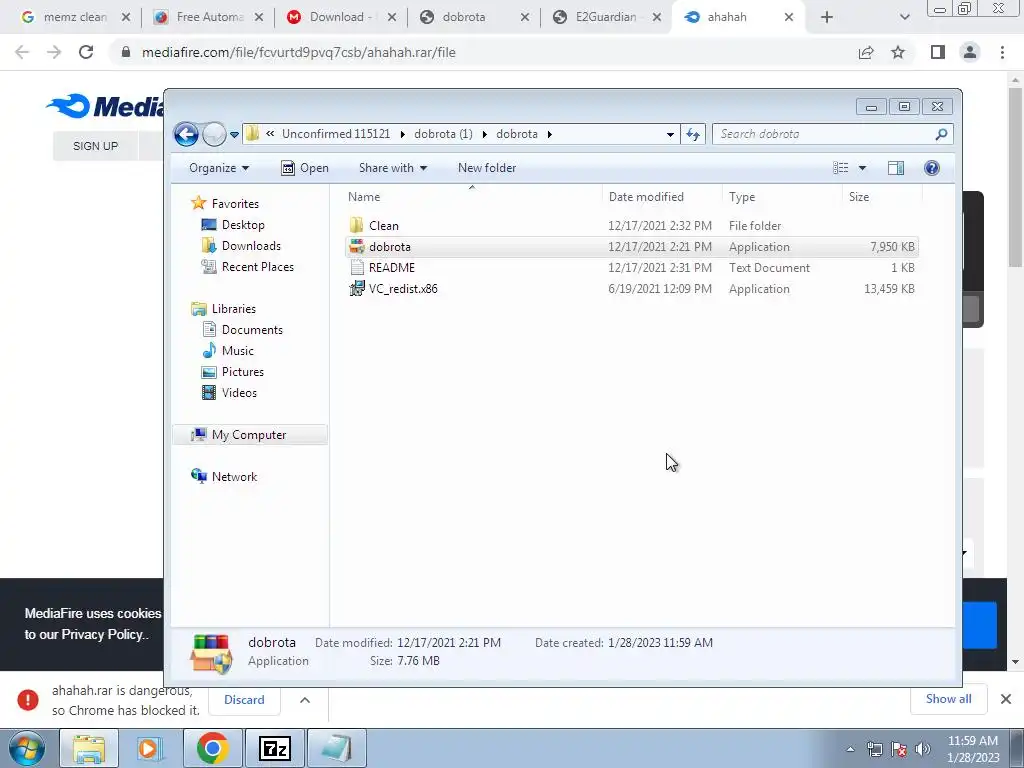Screen dimensions: 1024x768
Task: Select the VC_redist.x86 installer
Action: coord(632,289)
